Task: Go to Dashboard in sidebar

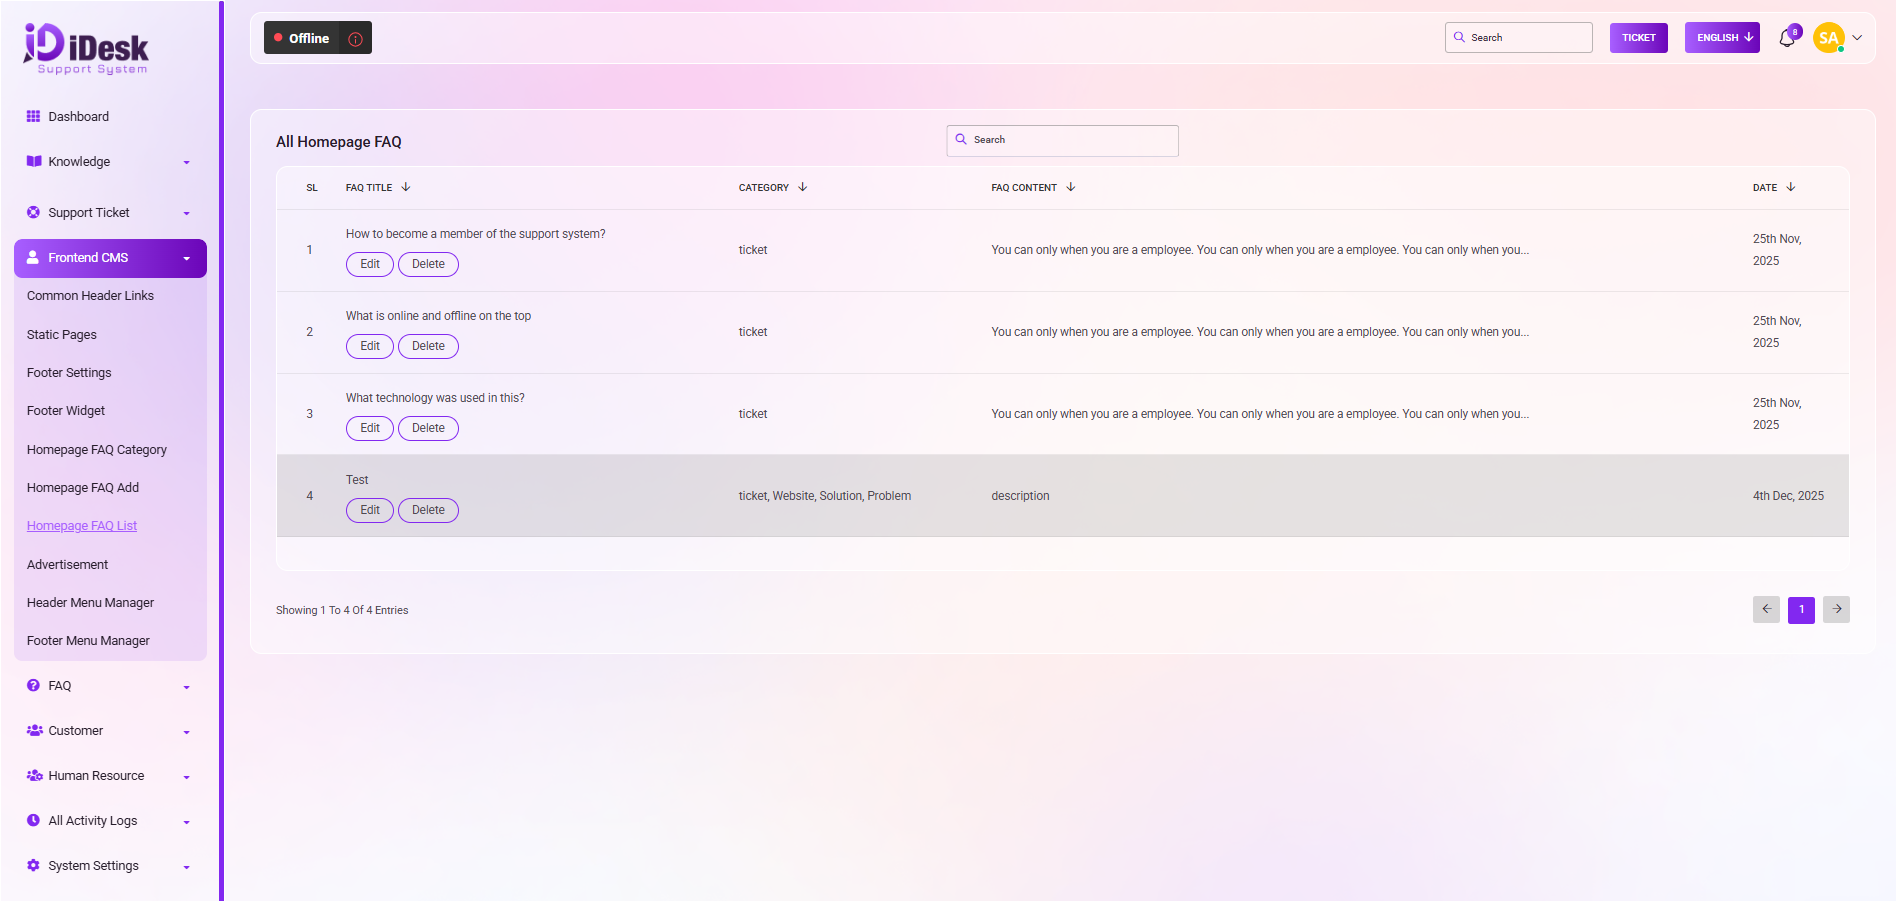Action: tap(78, 117)
